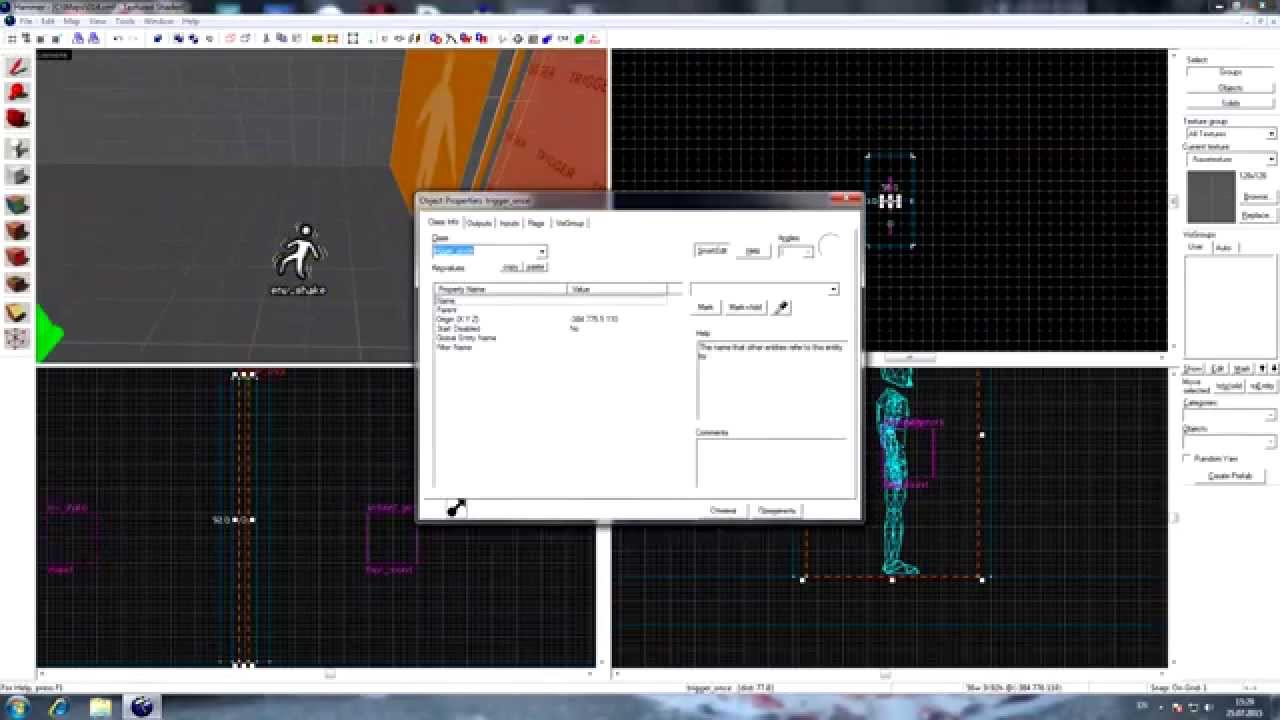Viewport: 1280px width, 720px height.
Task: Click the entity connector icon at dialog bottom
Action: tap(456, 508)
